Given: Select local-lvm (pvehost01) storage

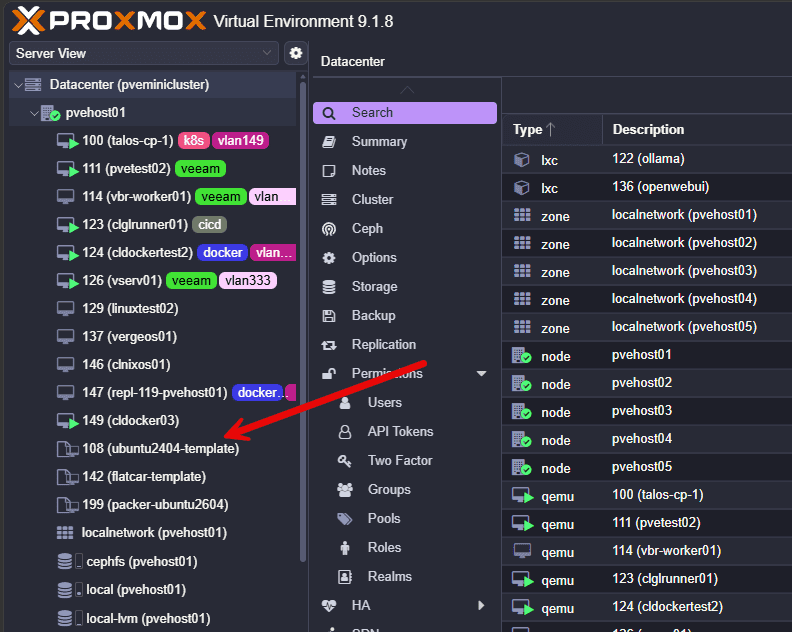Looking at the screenshot, I should click(148, 618).
